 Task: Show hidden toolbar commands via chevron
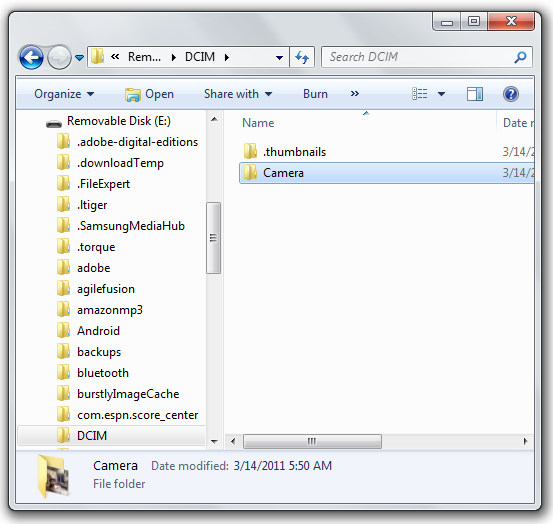pyautogui.click(x=355, y=94)
